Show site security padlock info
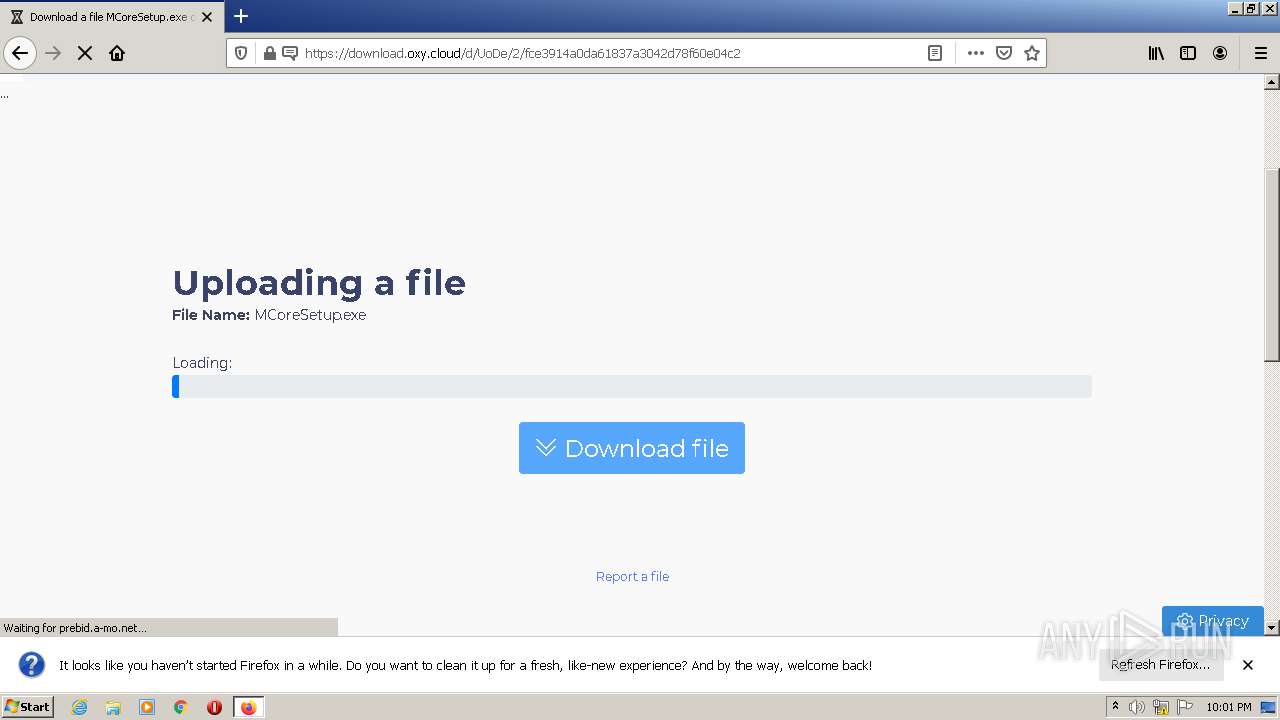1280x720 pixels. pos(269,53)
